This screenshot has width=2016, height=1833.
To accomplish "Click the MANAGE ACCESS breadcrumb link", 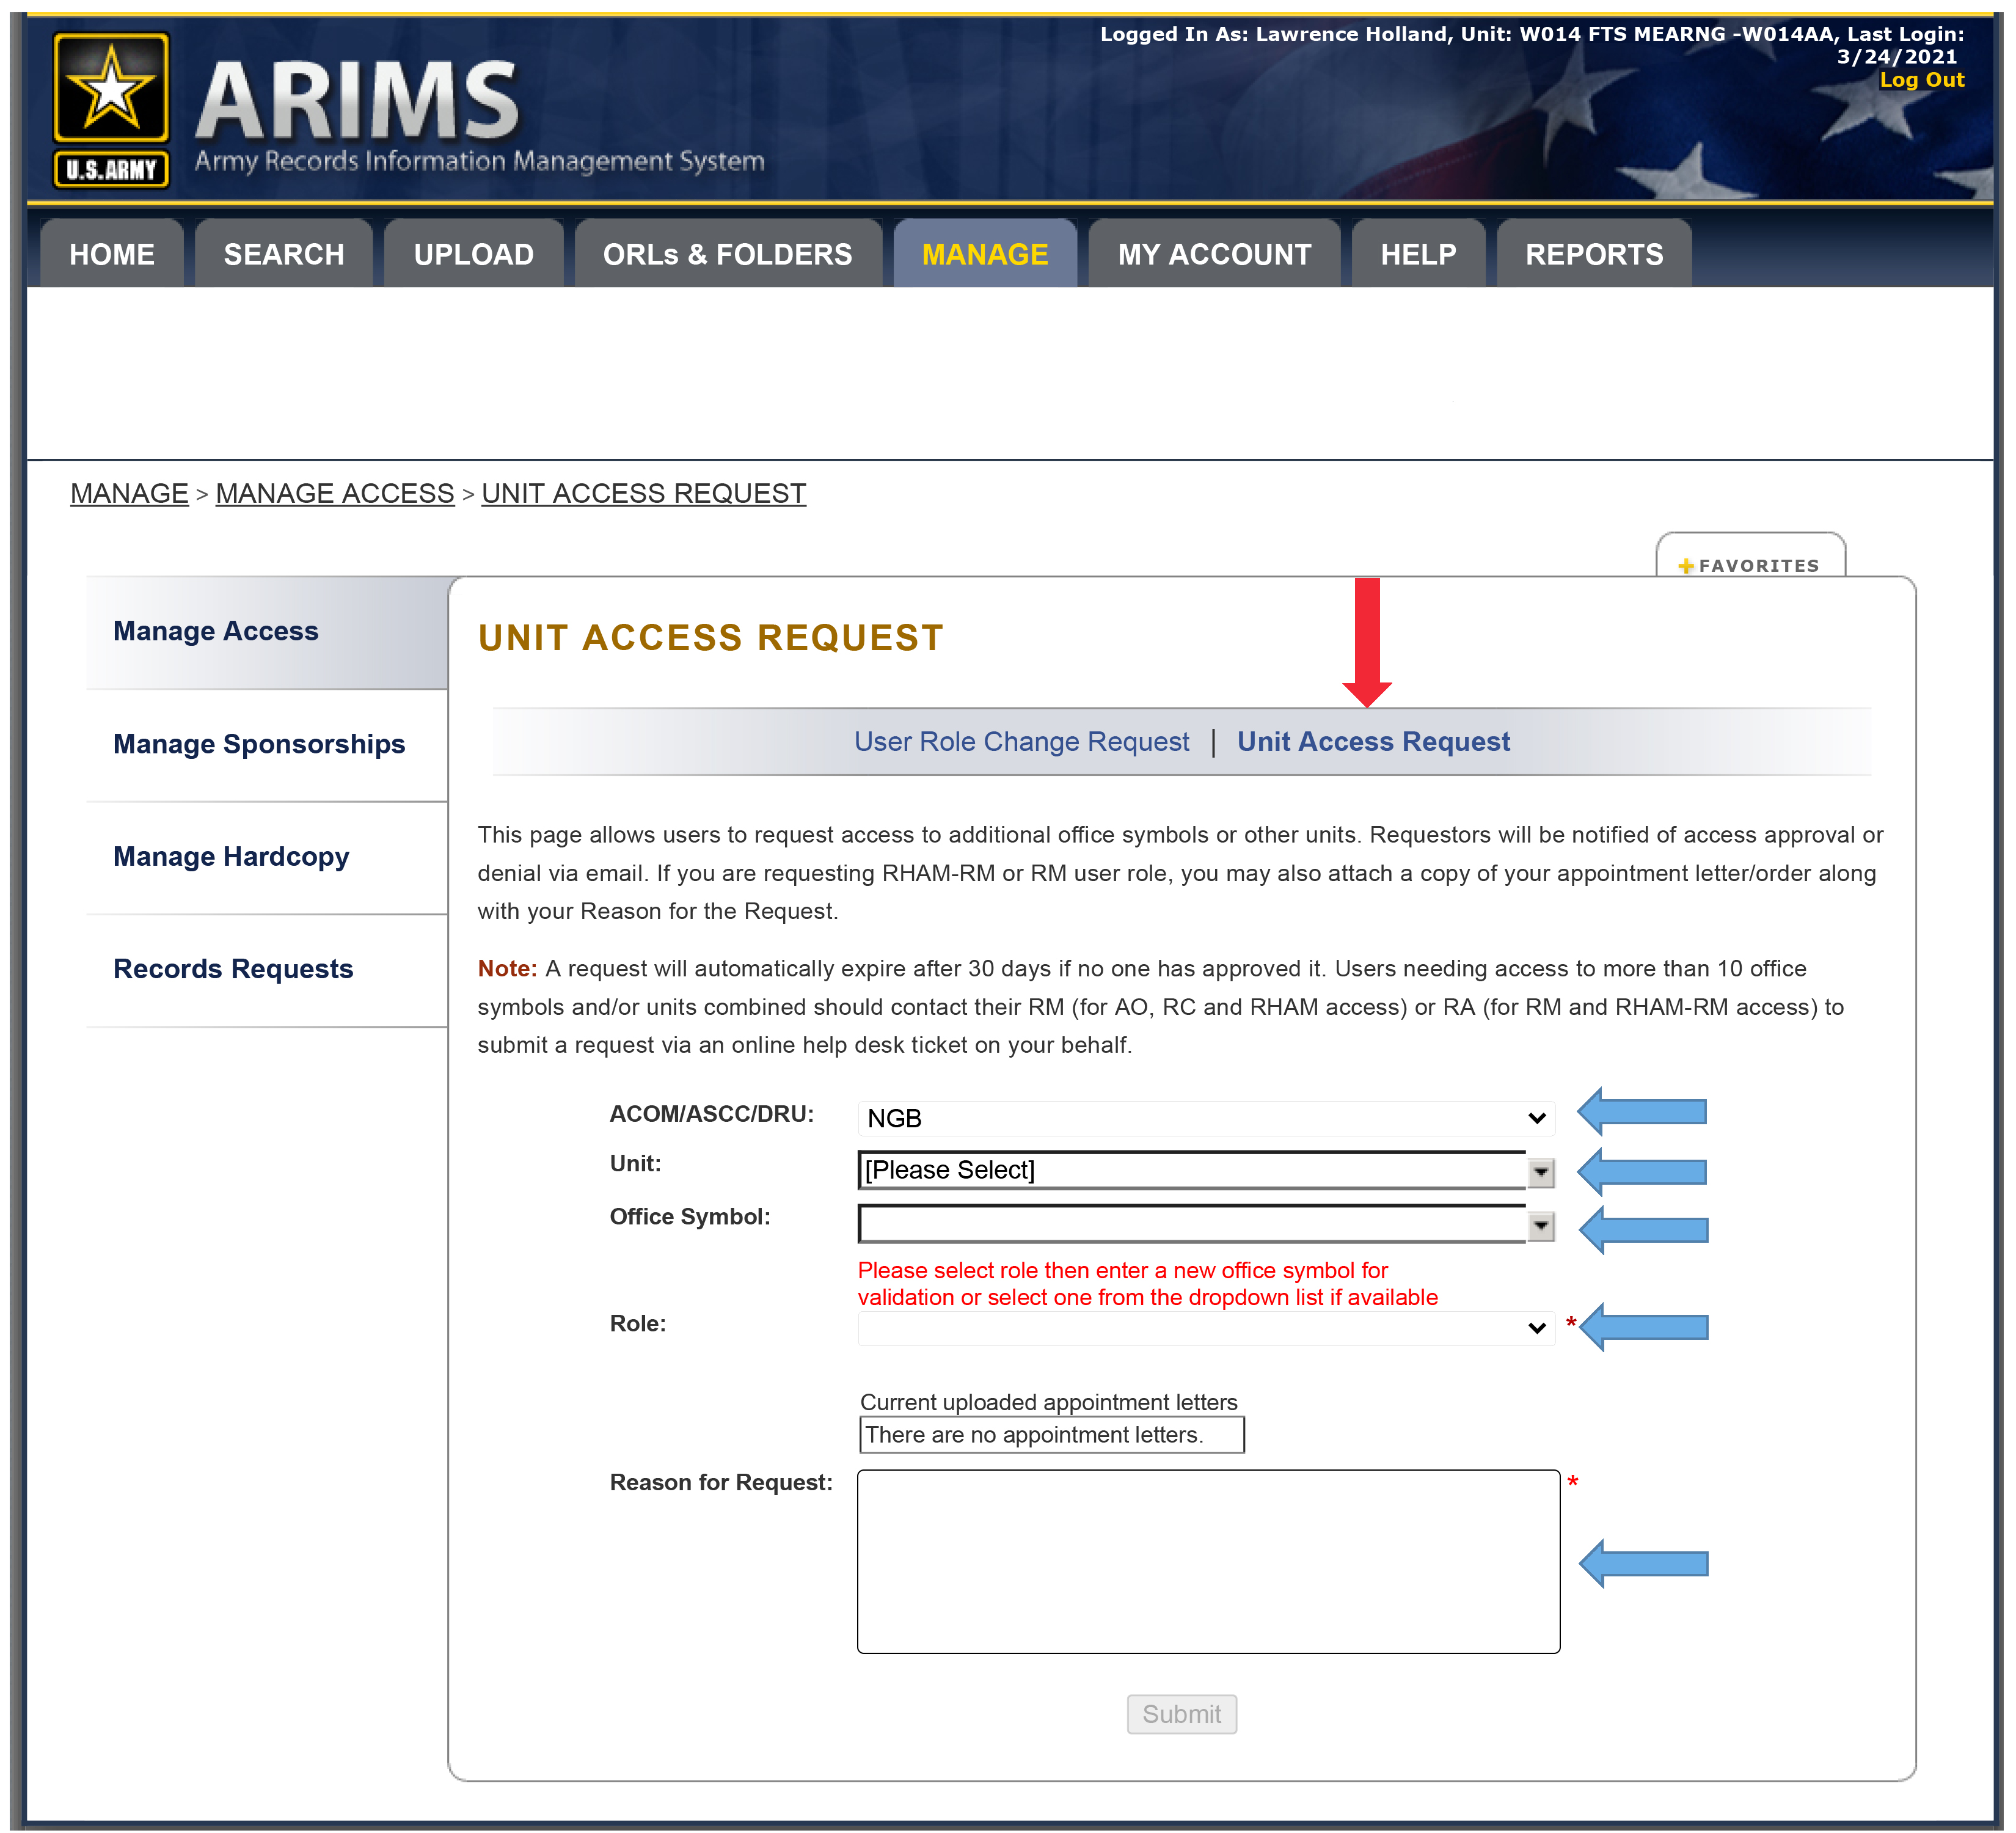I will [x=335, y=493].
